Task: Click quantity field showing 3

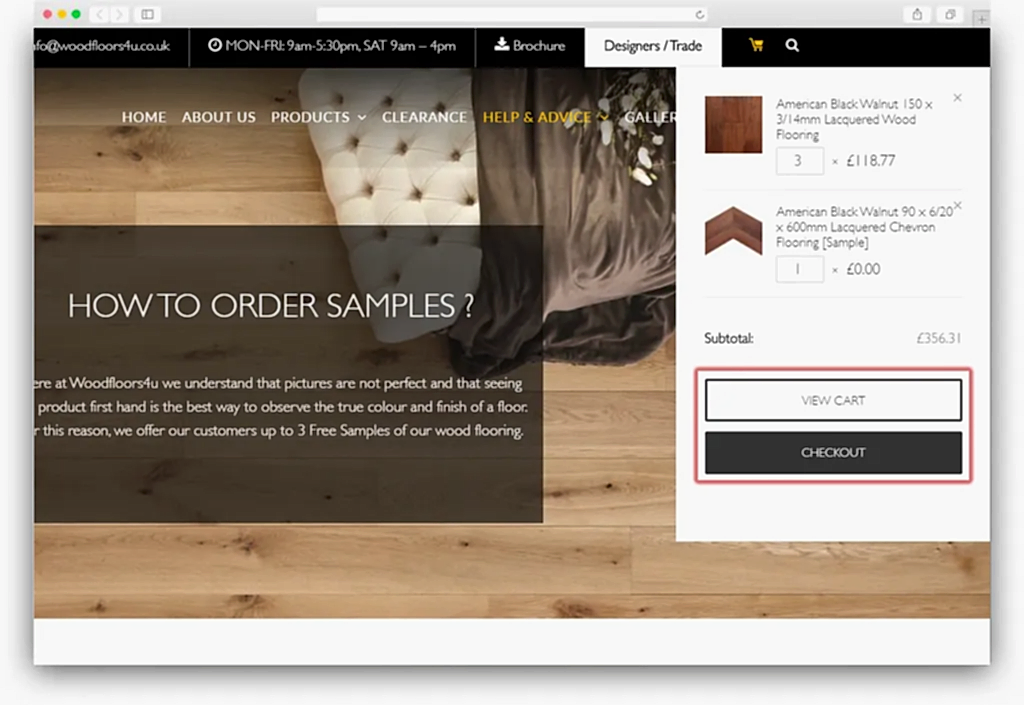Action: [x=799, y=161]
